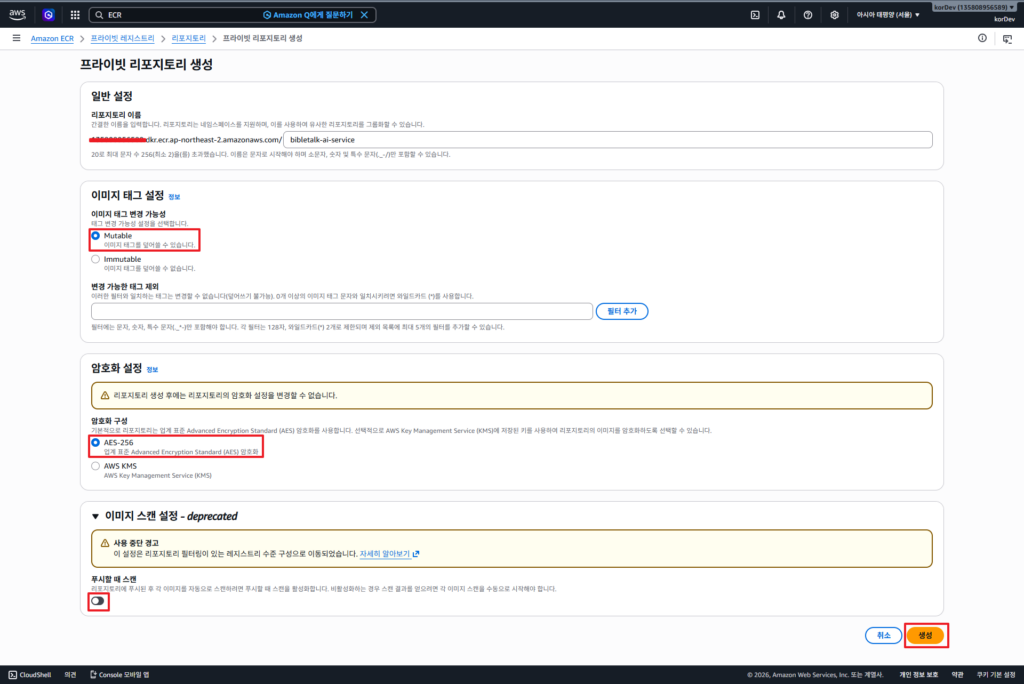Image resolution: width=1024 pixels, height=684 pixels.
Task: Open the korDev account dropdown
Action: (974, 7)
